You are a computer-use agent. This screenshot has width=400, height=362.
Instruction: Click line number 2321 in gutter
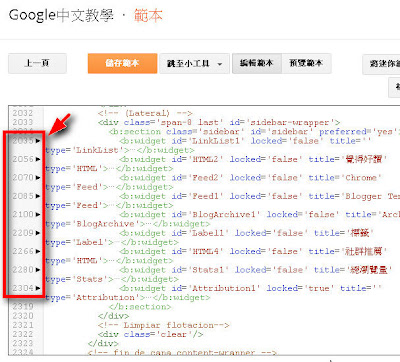[x=23, y=325]
